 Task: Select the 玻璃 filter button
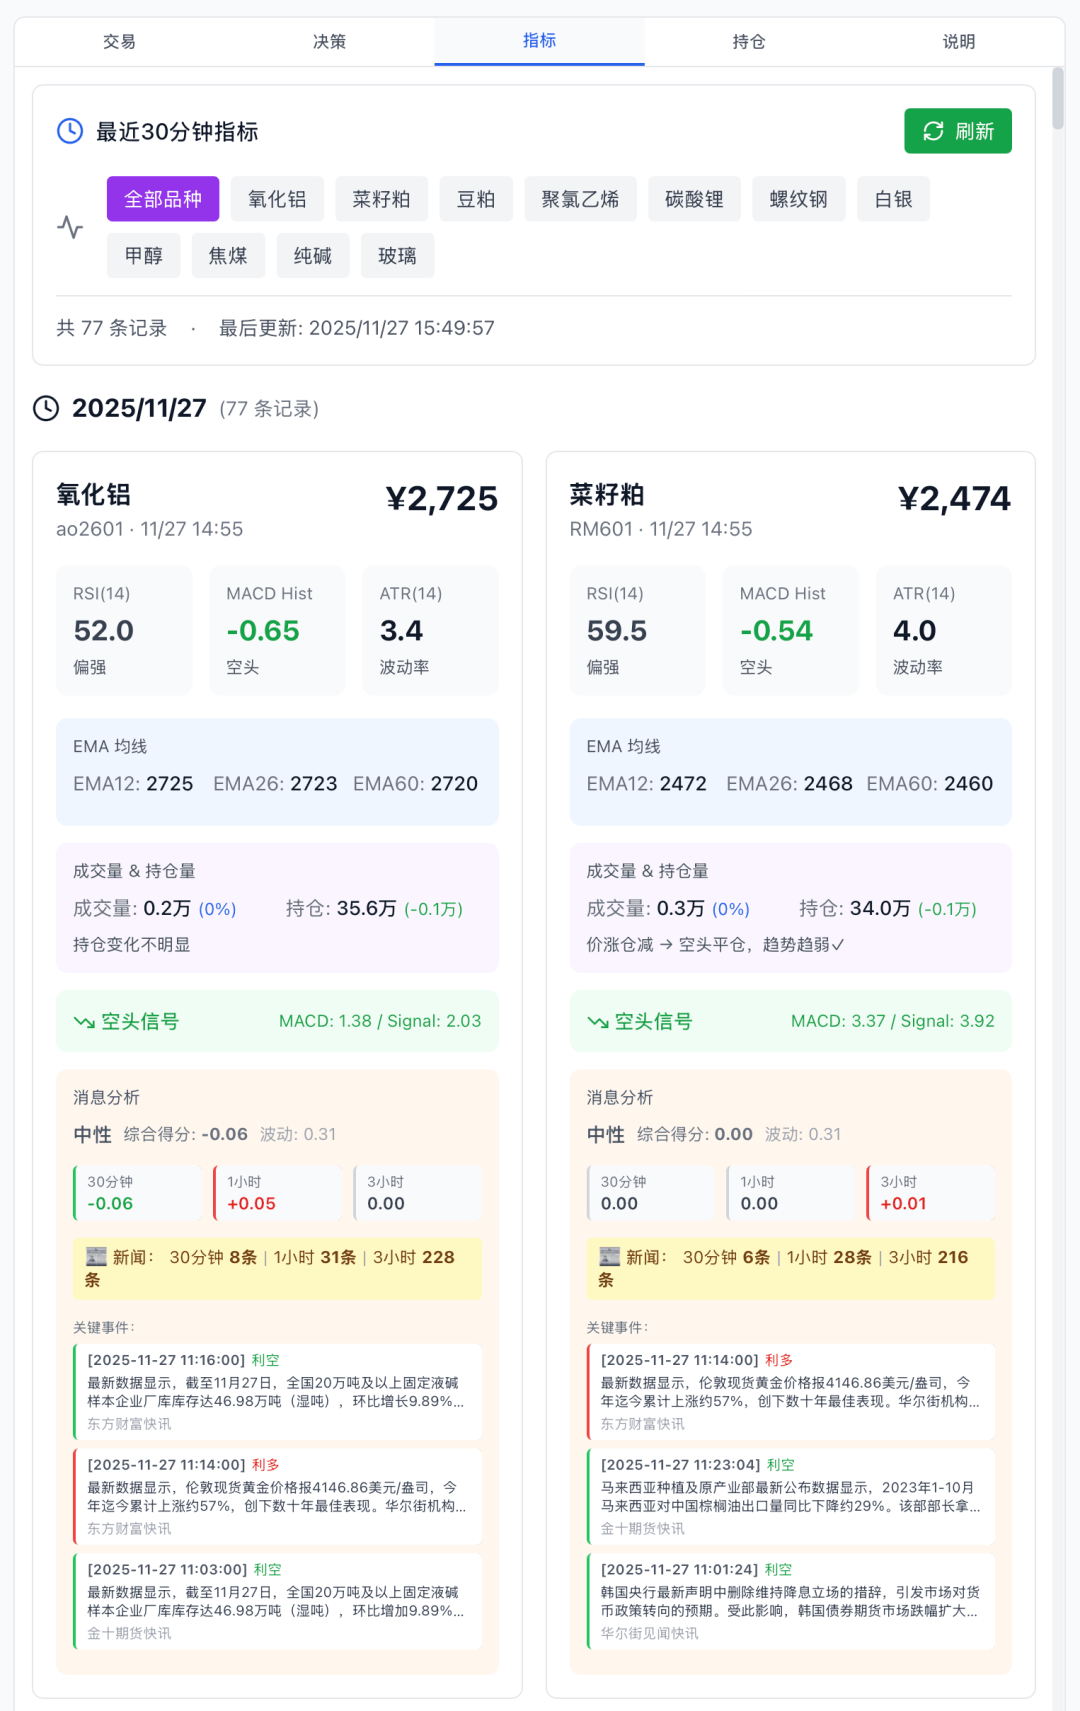tap(397, 256)
